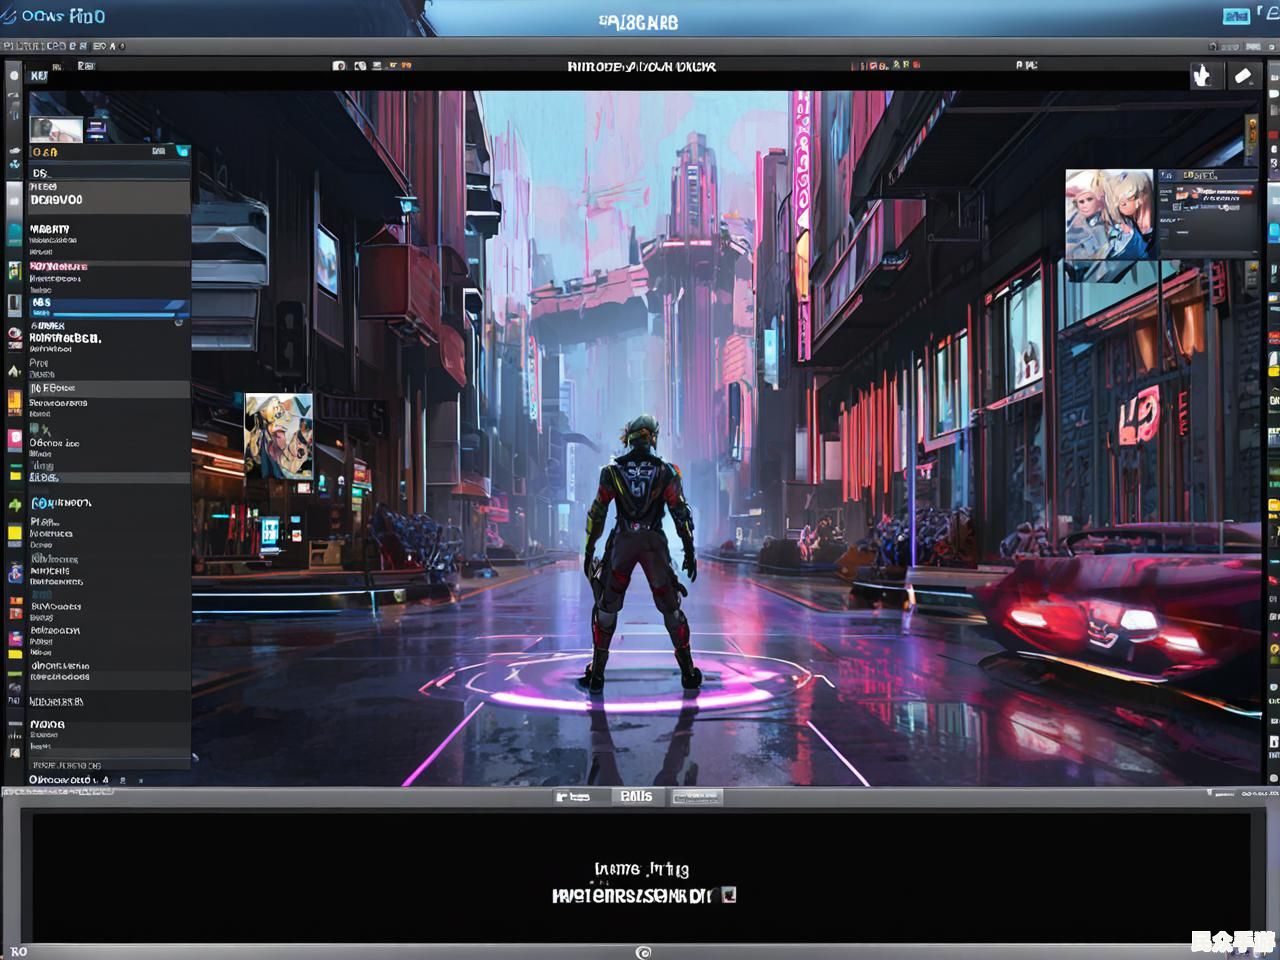Expand the NOIOG section near panel bottom
This screenshot has width=1280, height=960.
tap(47, 724)
